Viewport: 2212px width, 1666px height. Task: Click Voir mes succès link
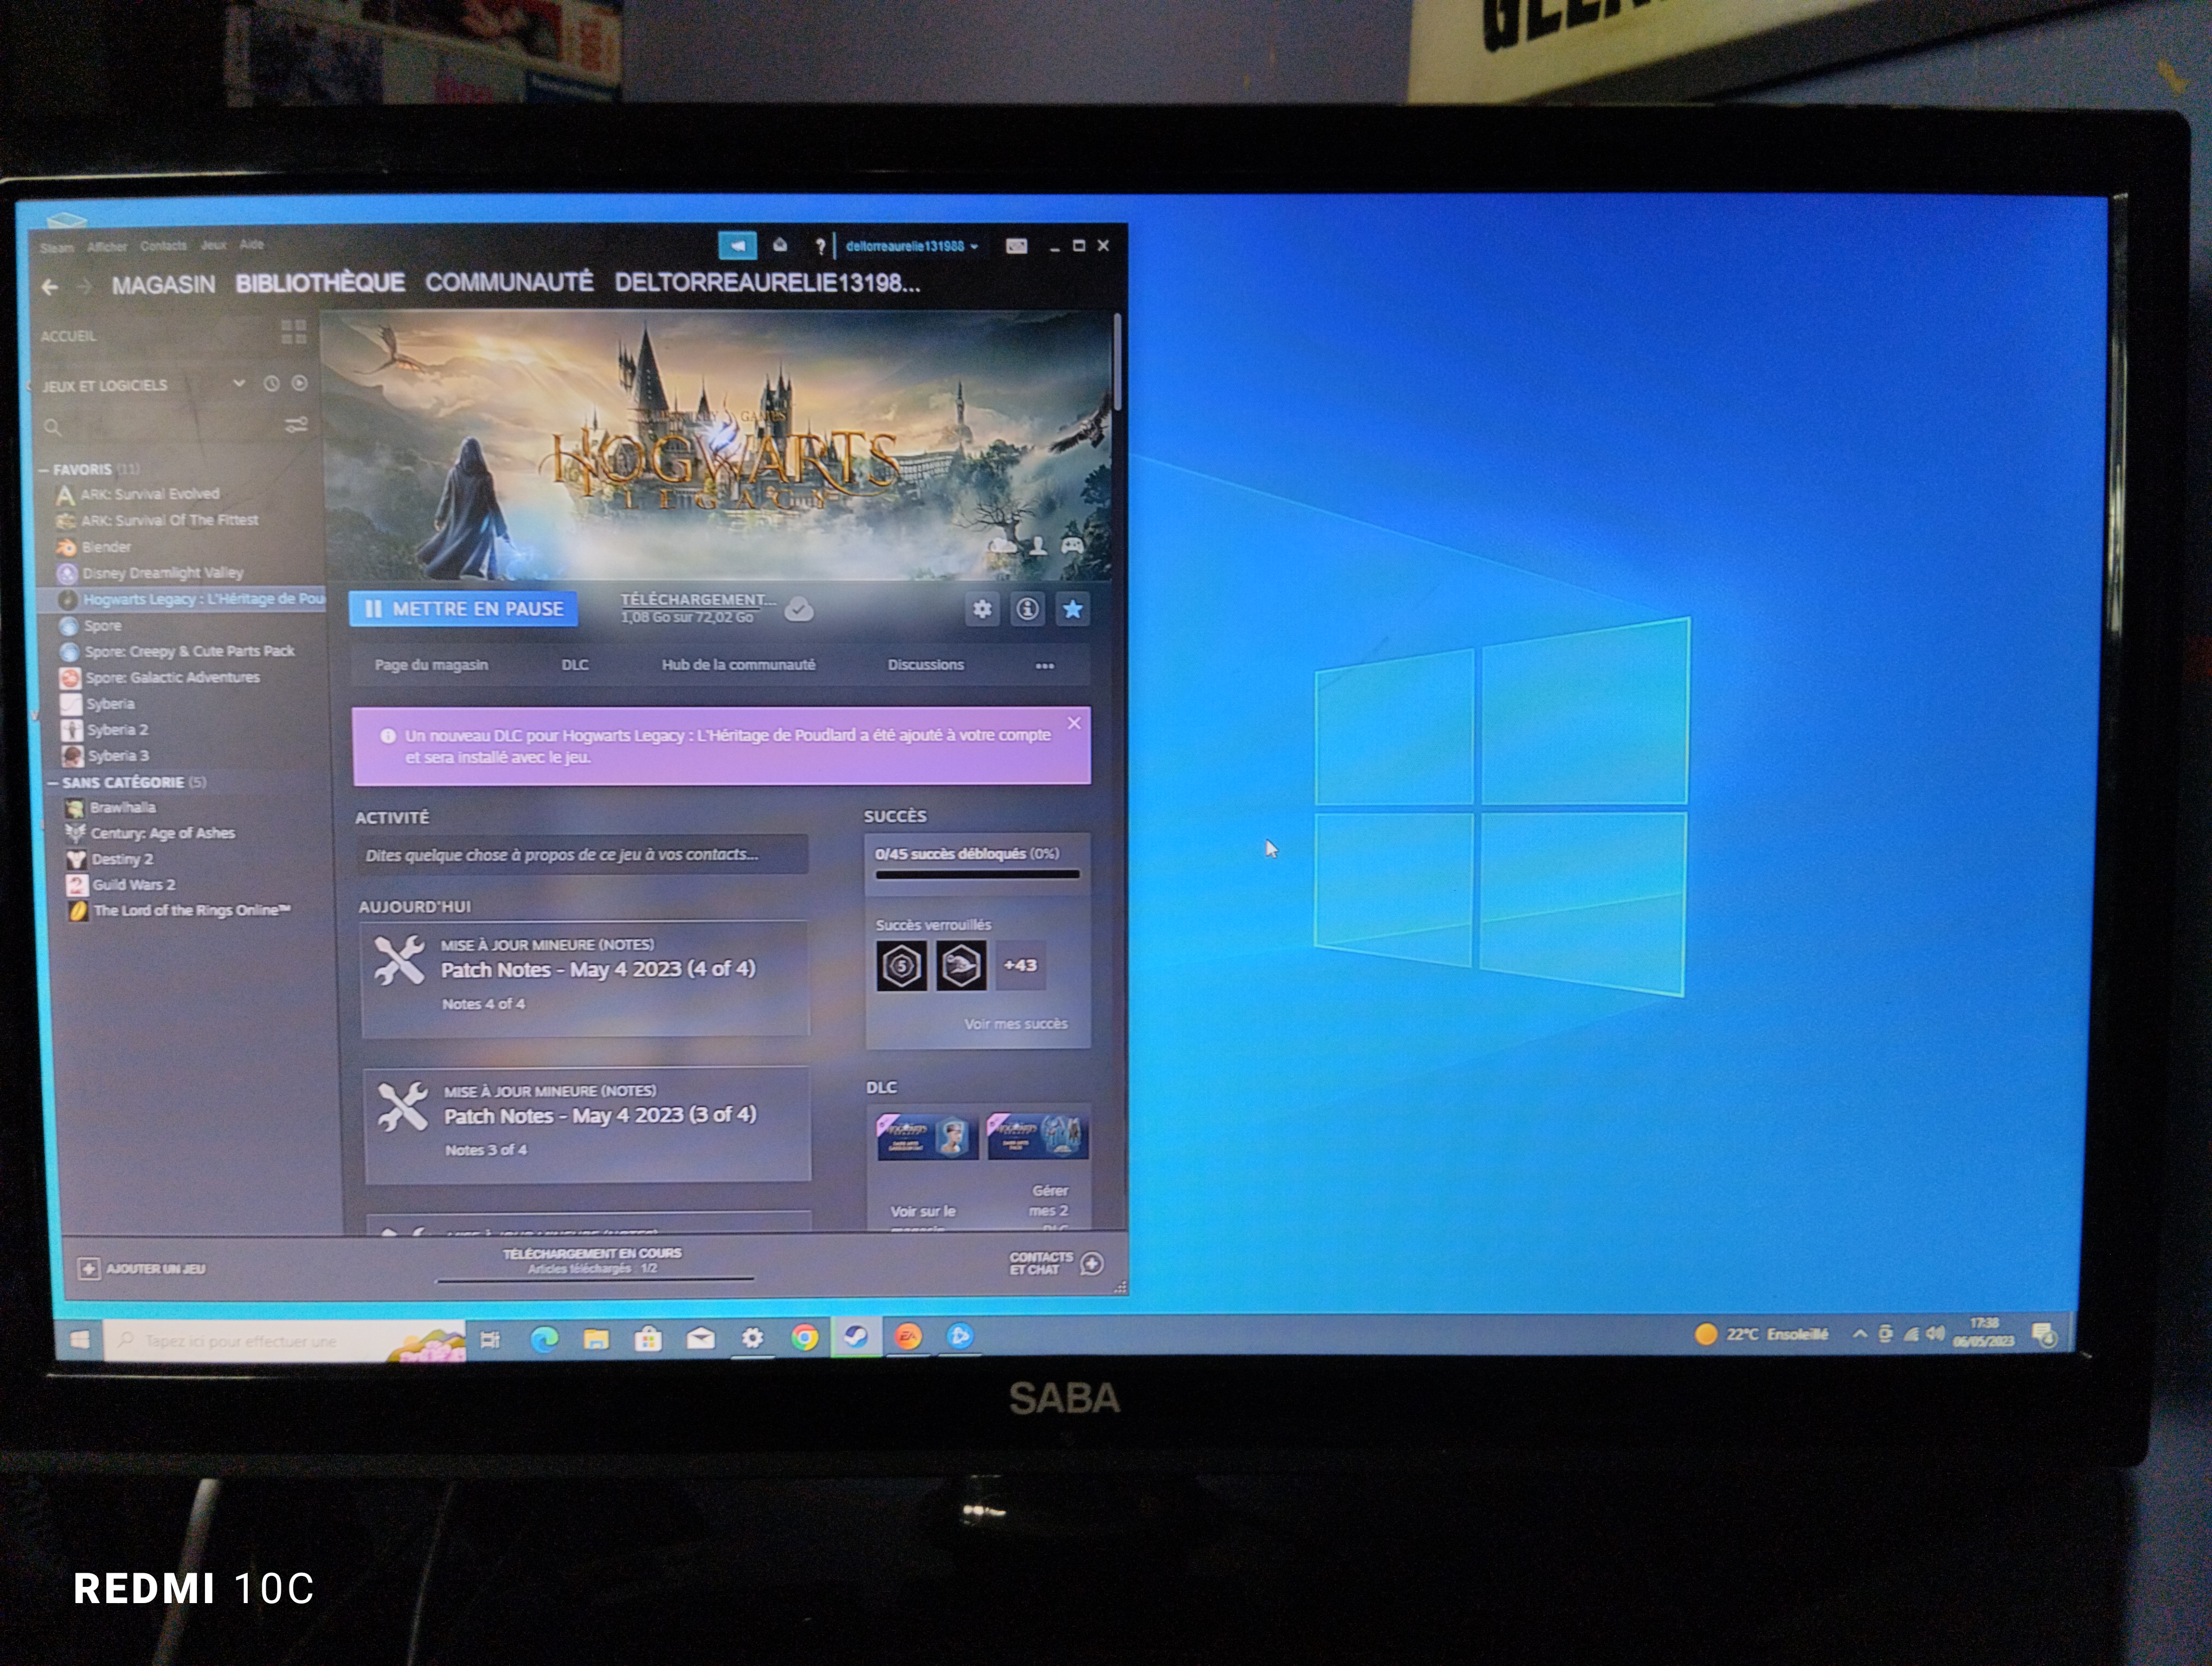(1015, 1024)
